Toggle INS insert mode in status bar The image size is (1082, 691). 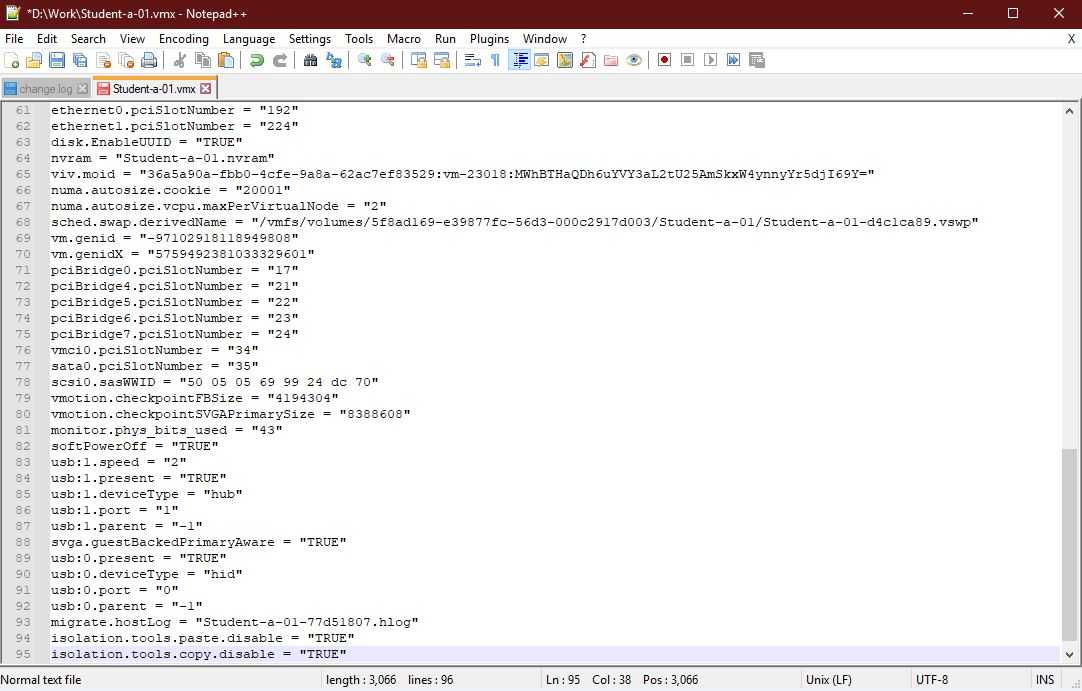1045,680
